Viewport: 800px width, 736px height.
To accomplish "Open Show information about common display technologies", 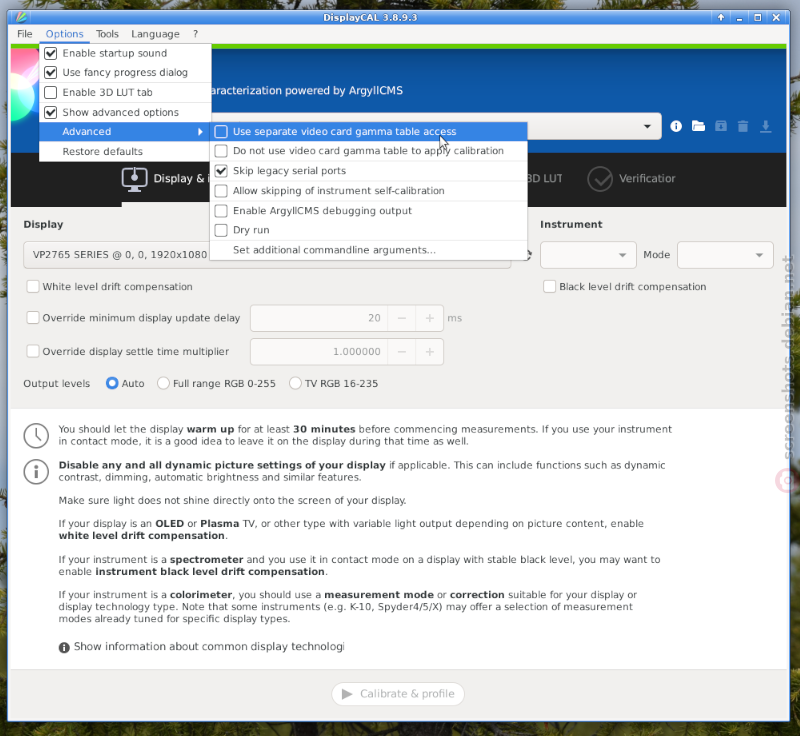I will (209, 647).
